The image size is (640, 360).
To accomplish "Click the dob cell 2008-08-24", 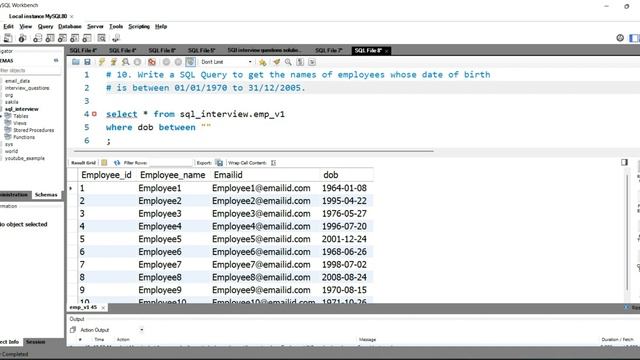I will coord(344,278).
